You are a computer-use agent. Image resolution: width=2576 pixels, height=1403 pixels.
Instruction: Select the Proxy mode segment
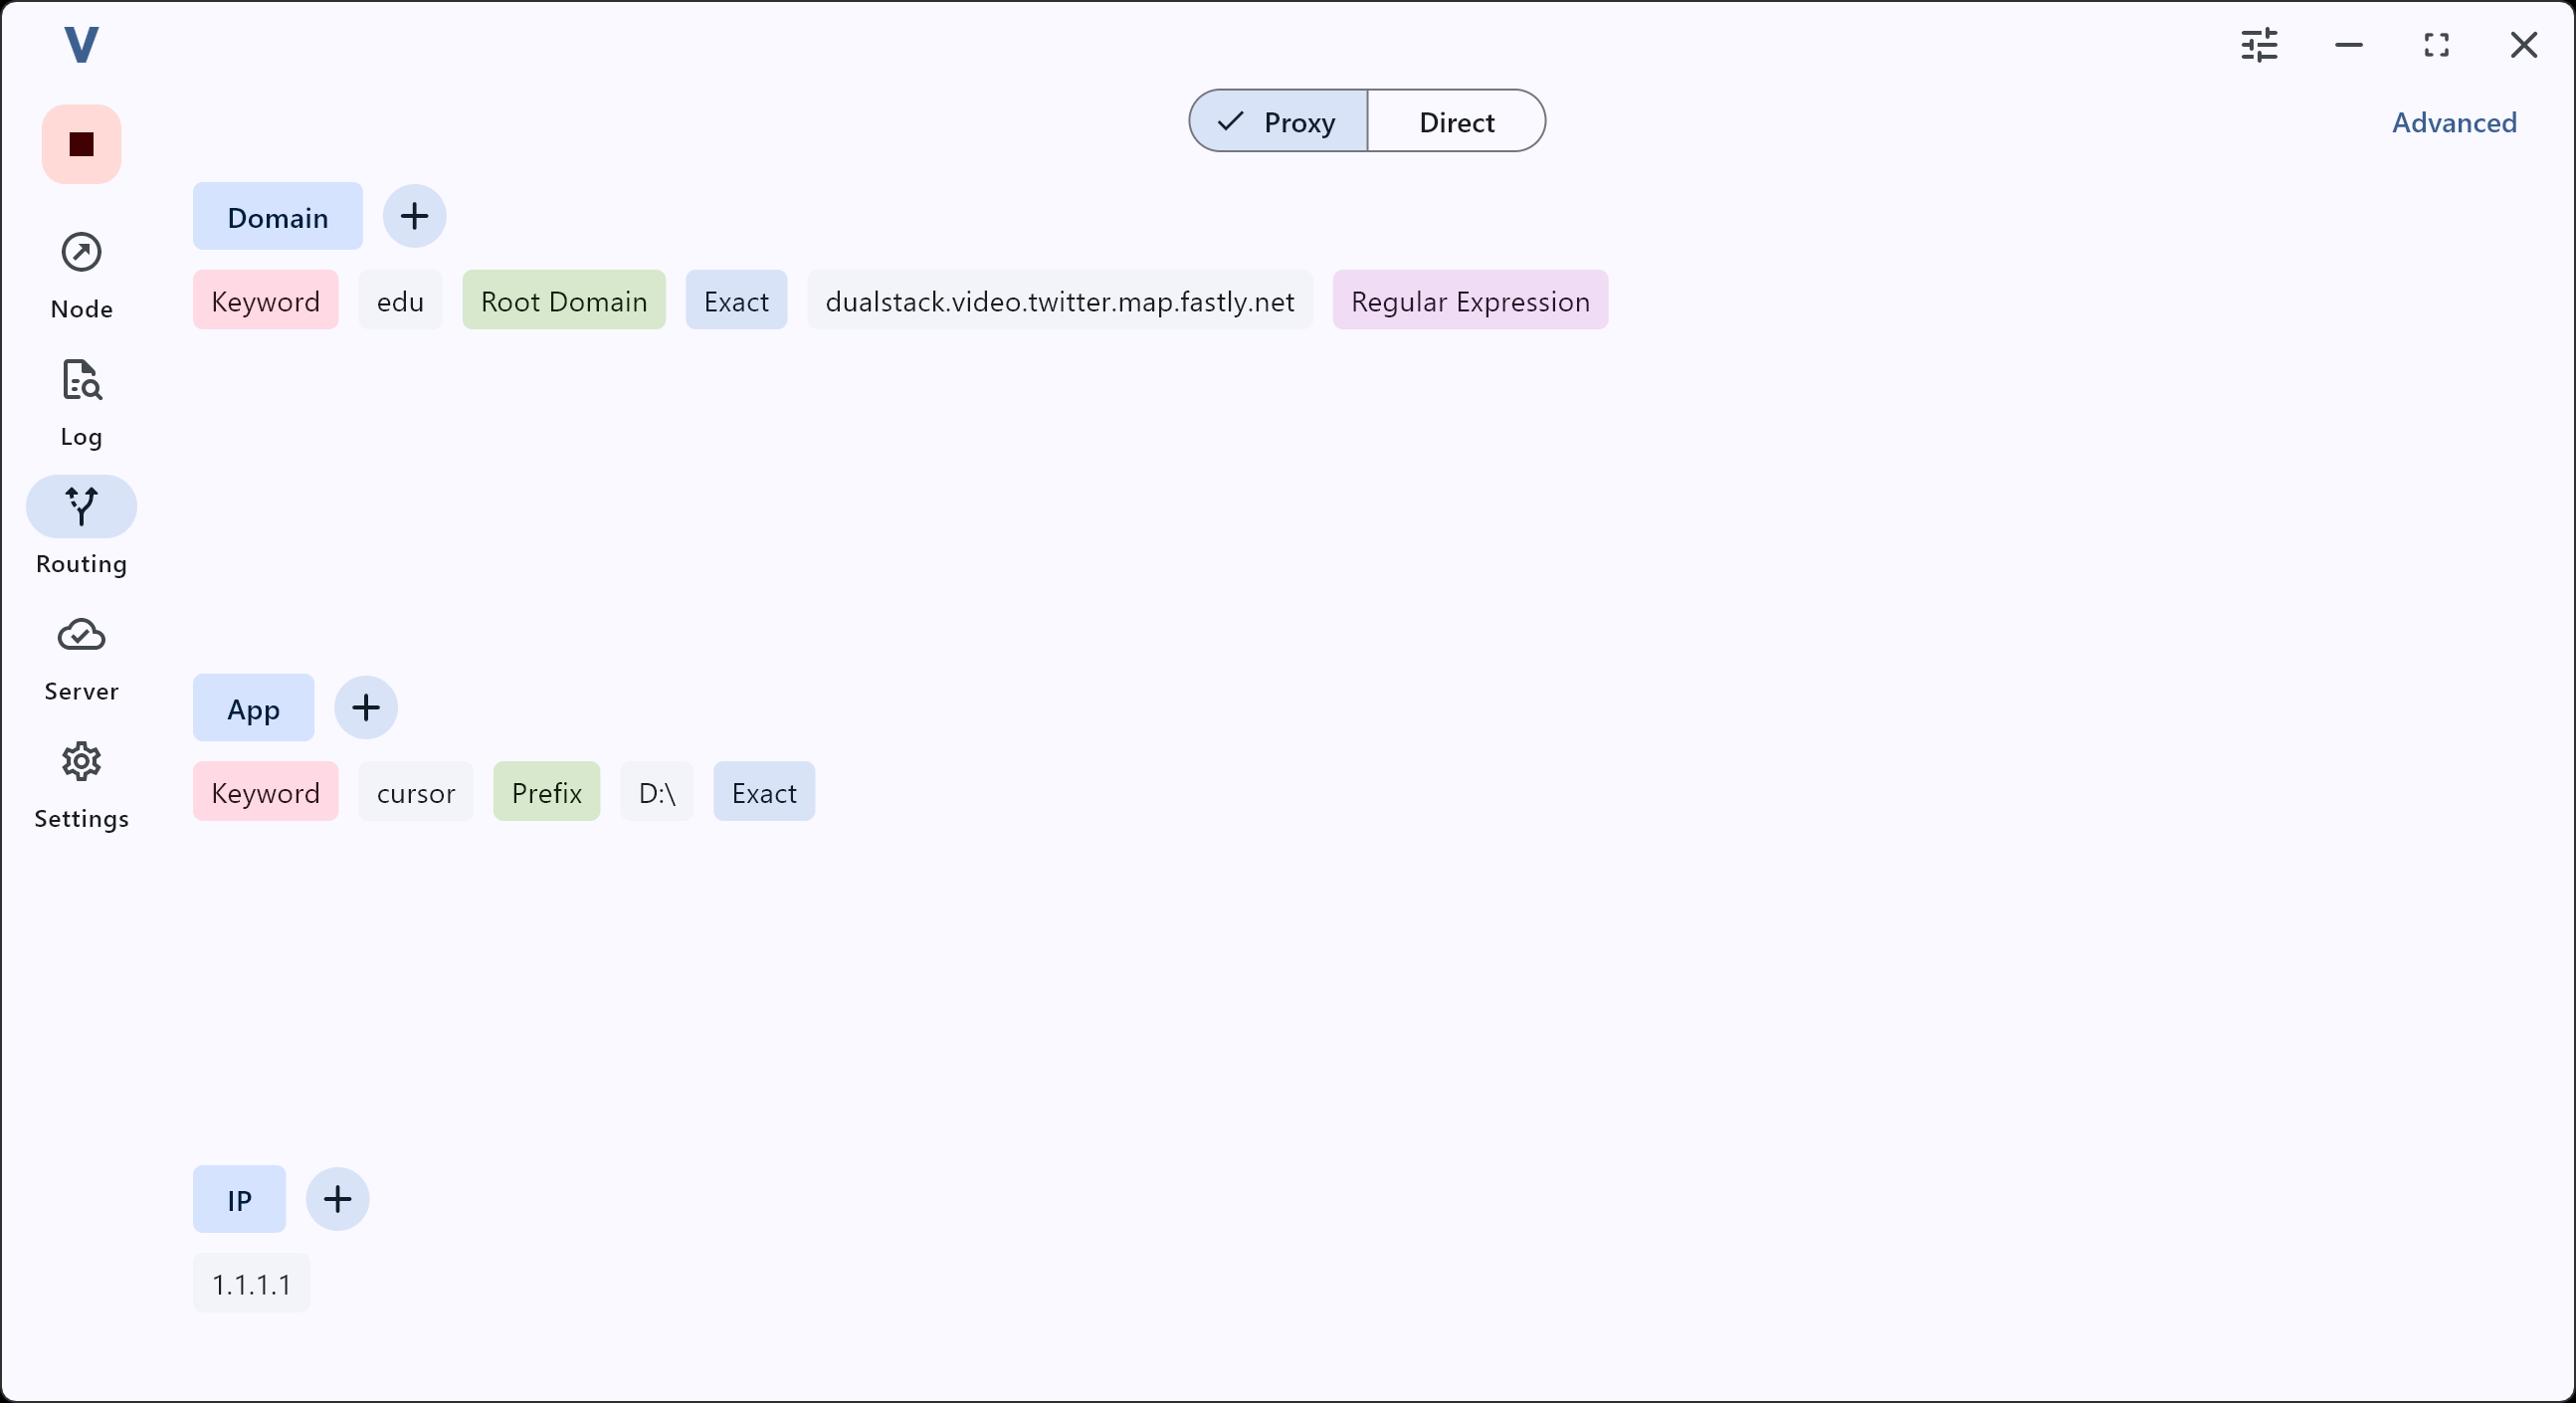point(1278,122)
